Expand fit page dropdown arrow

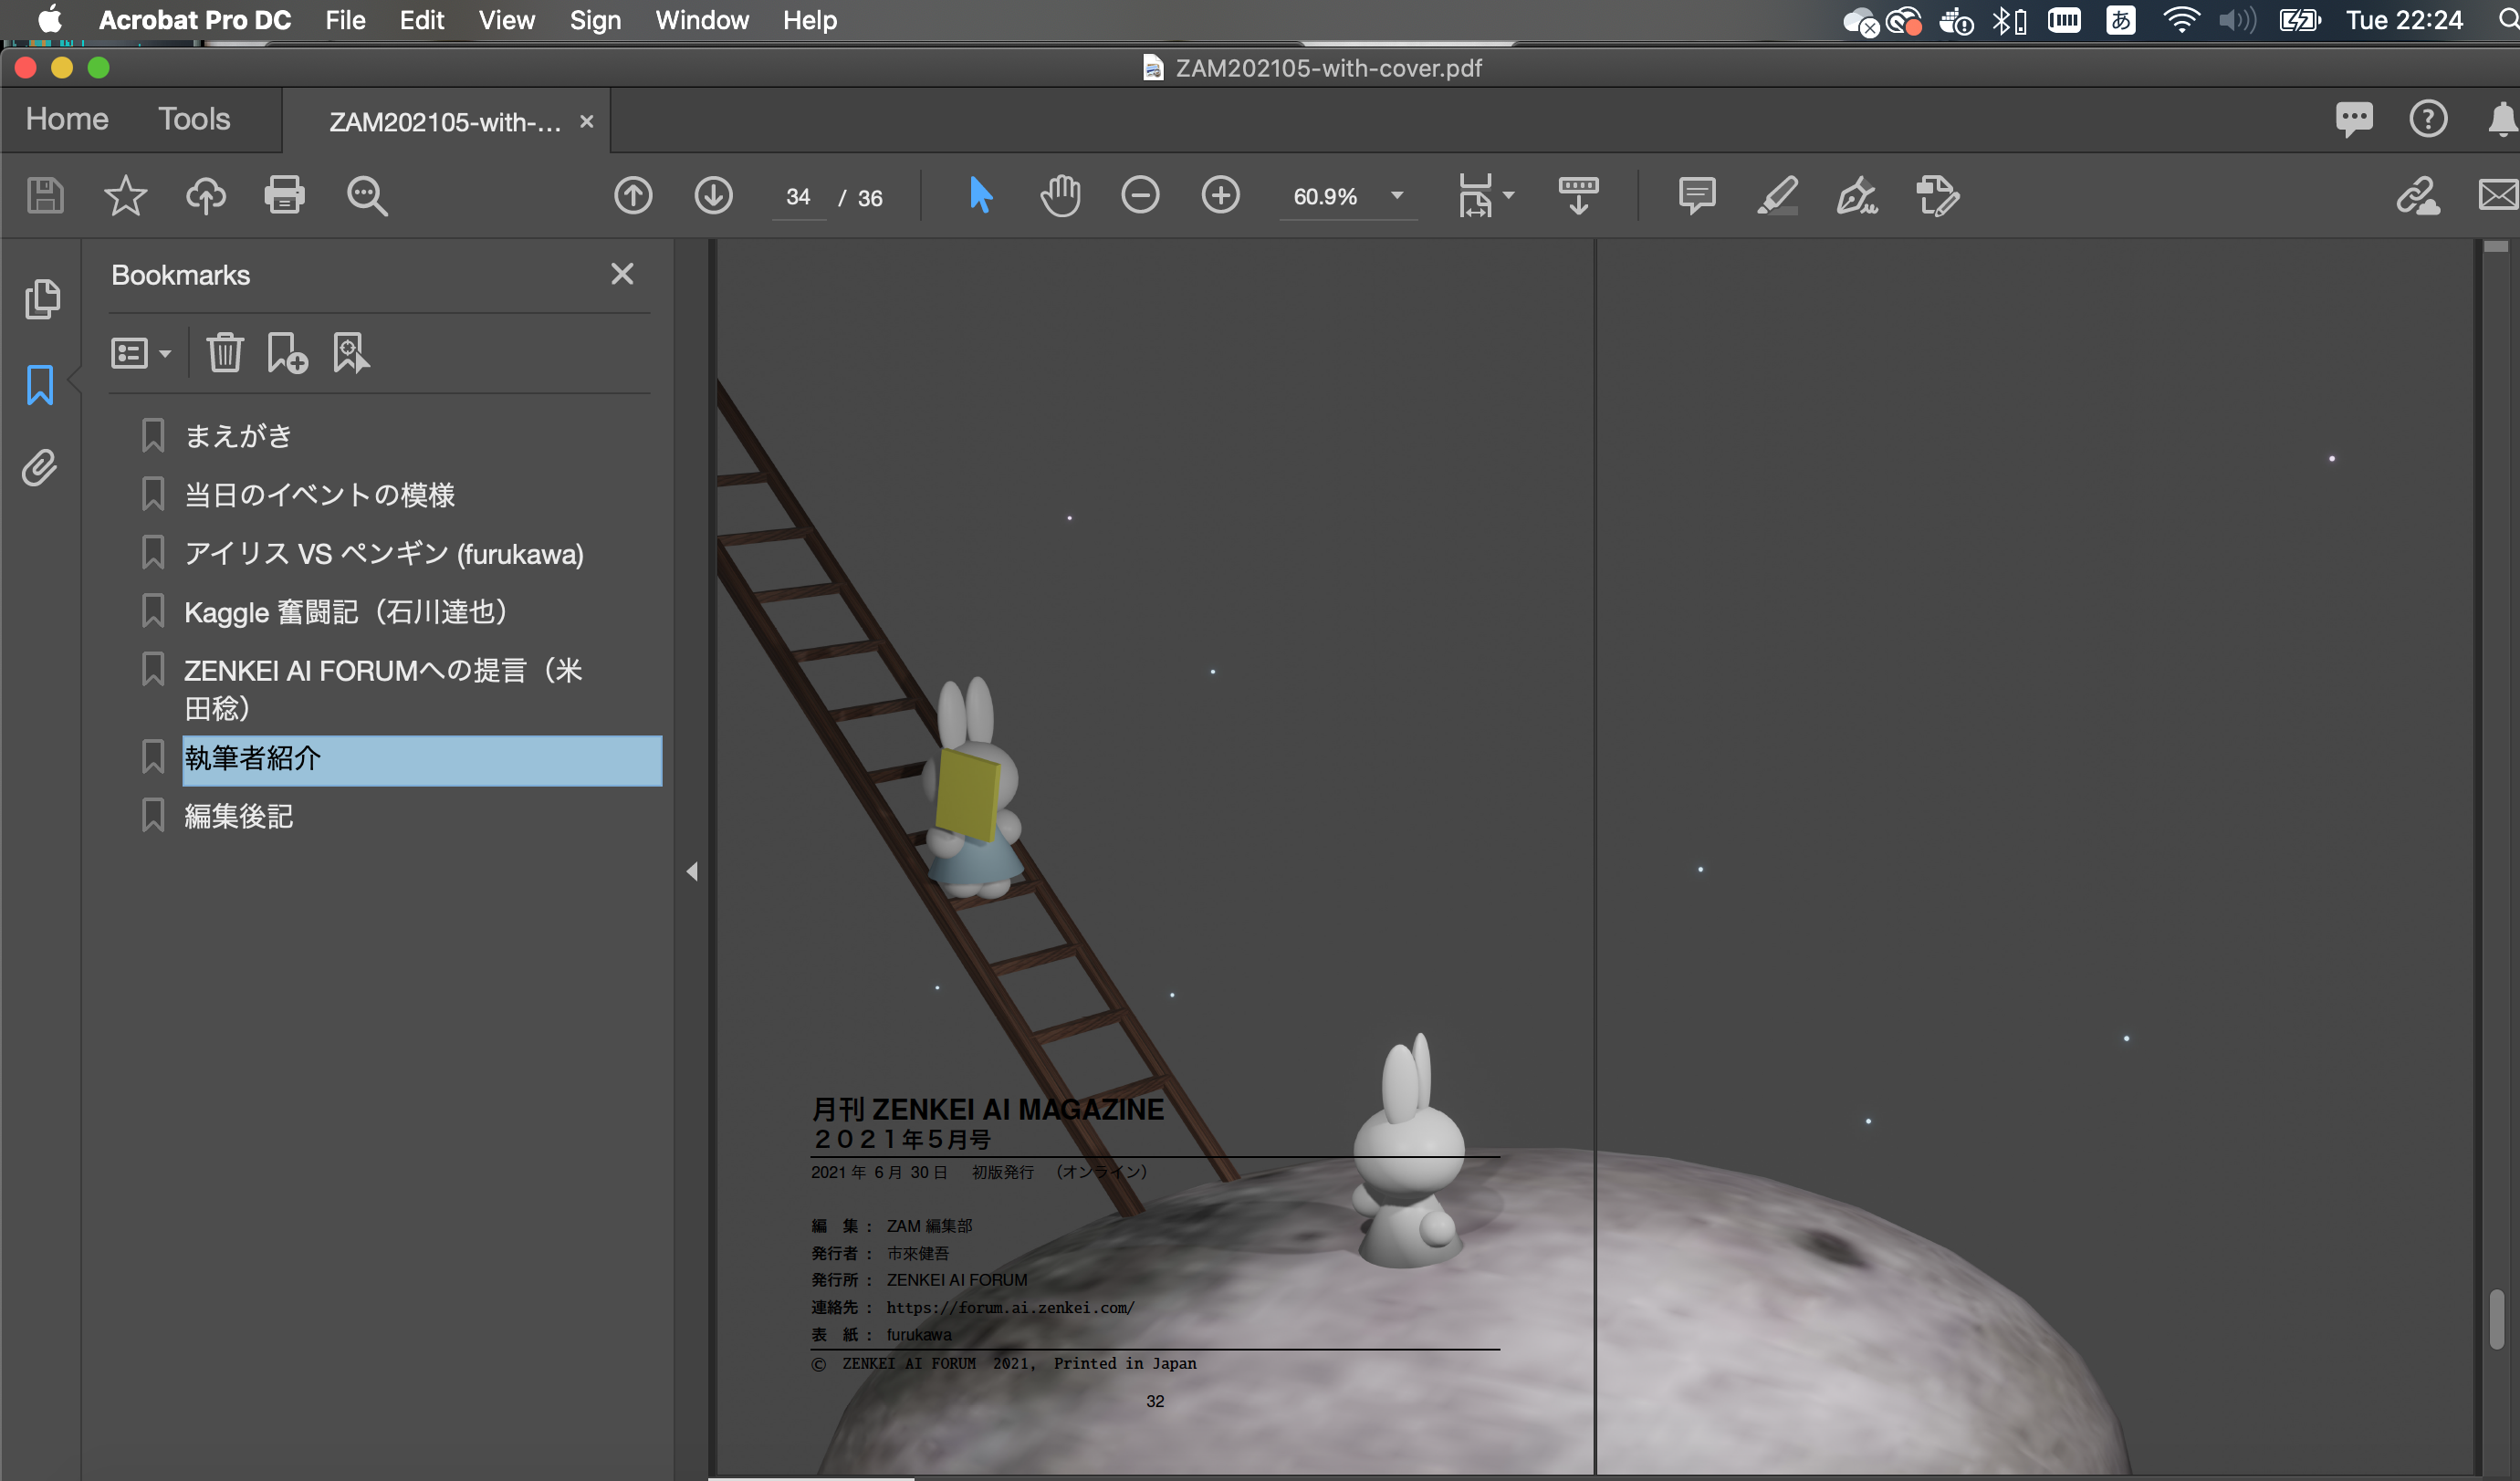click(1508, 196)
